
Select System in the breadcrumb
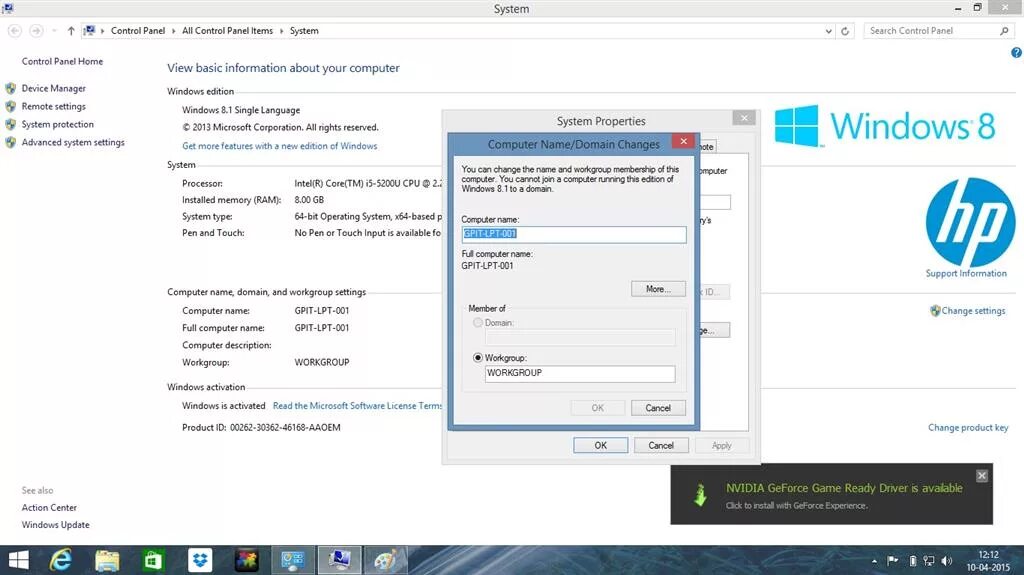click(x=304, y=31)
